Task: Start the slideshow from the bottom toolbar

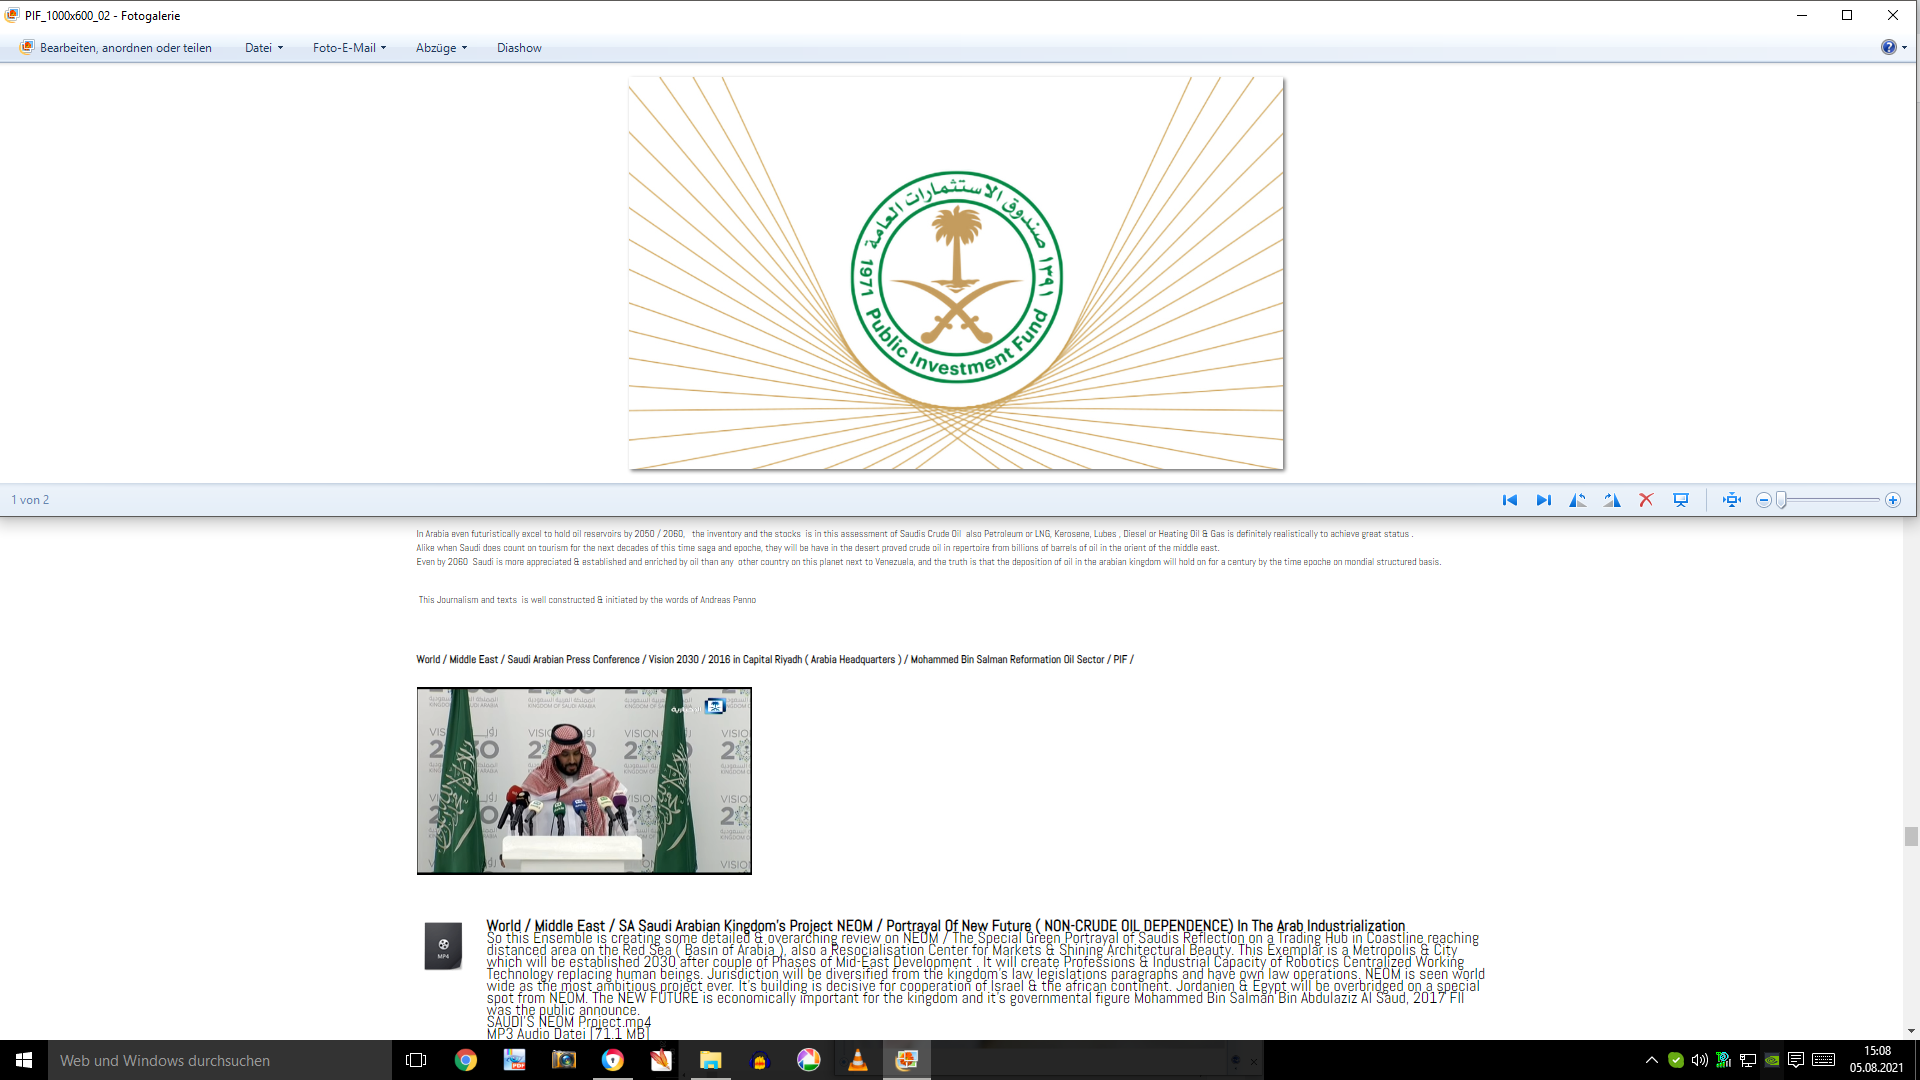Action: (x=1681, y=500)
